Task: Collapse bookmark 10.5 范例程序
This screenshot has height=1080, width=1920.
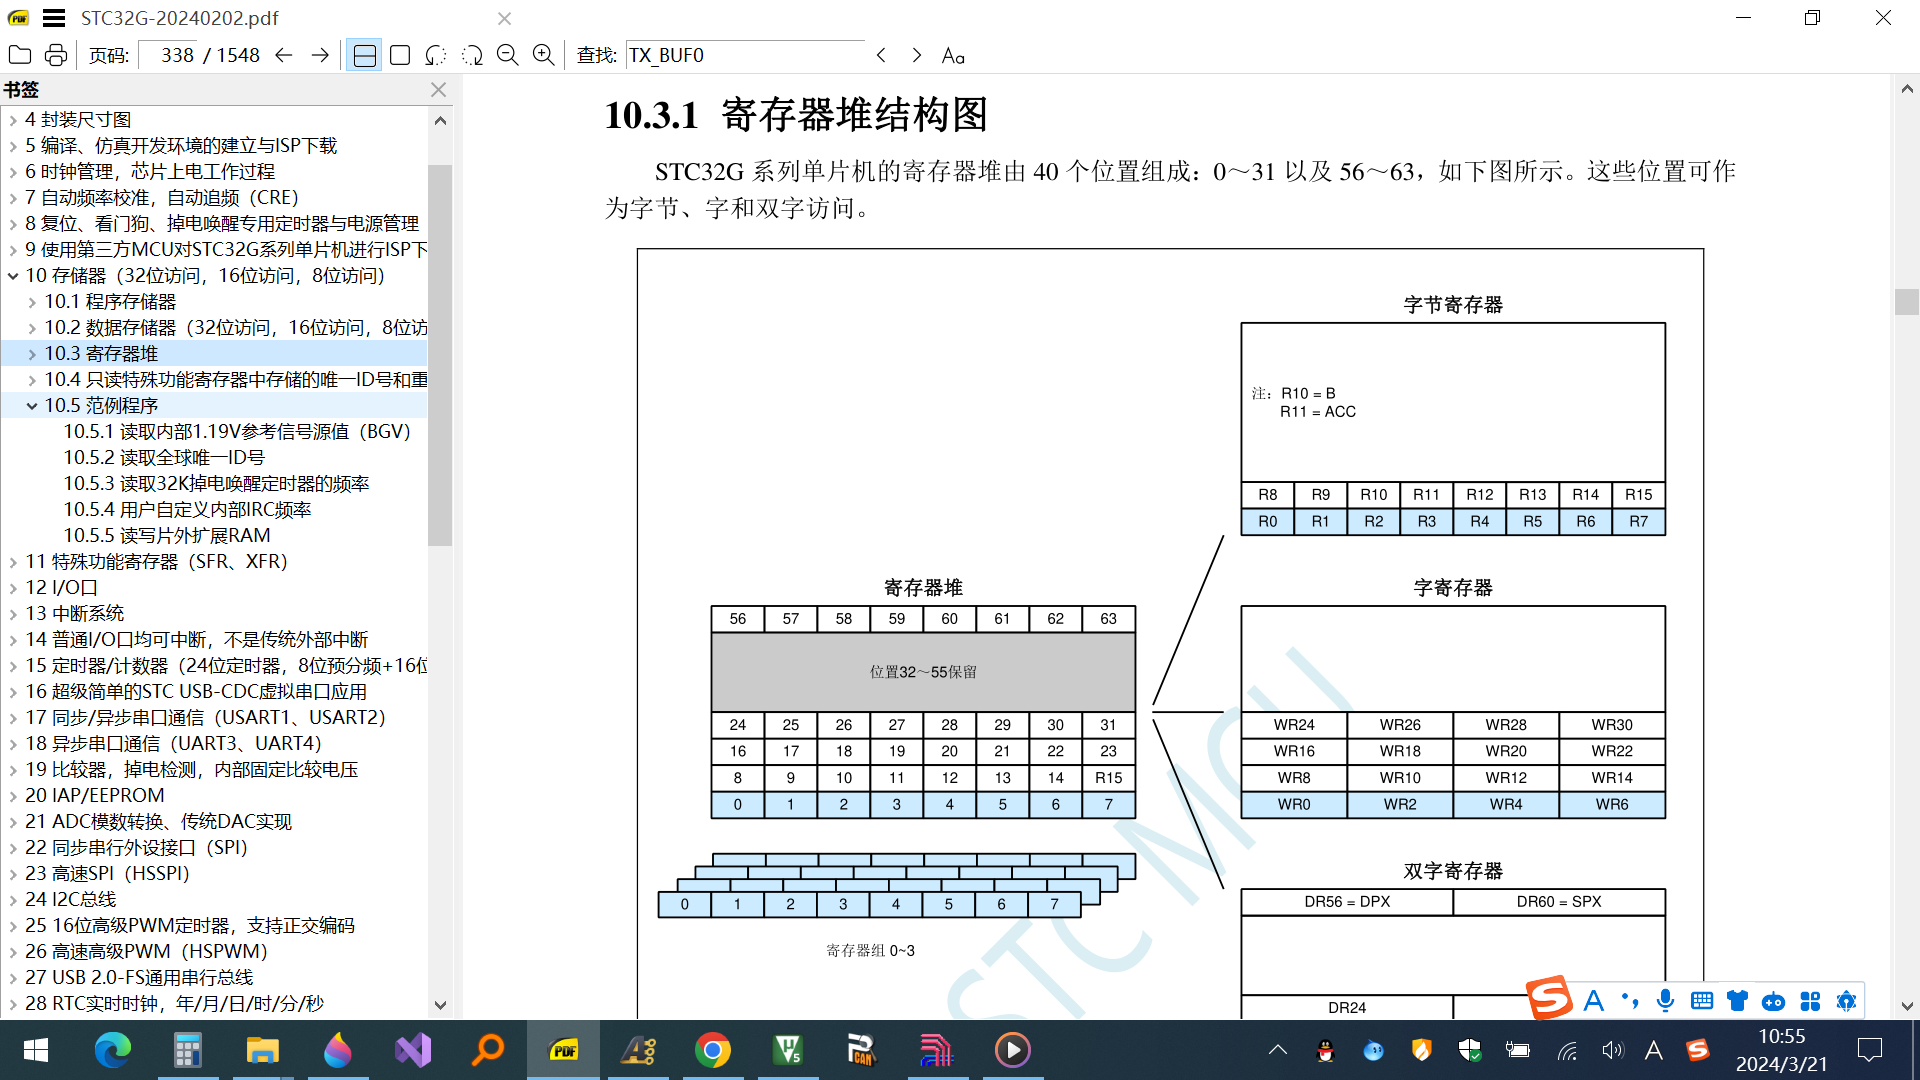Action: point(32,406)
